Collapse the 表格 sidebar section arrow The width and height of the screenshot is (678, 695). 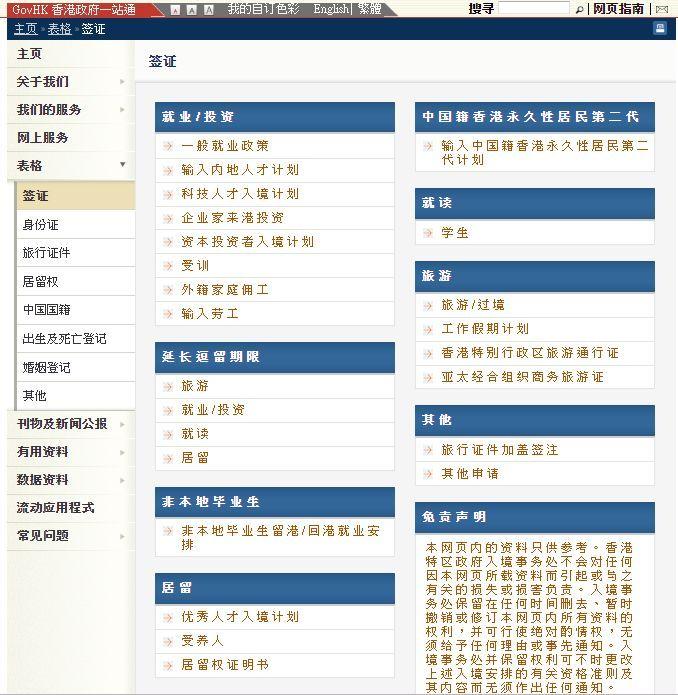tap(123, 164)
